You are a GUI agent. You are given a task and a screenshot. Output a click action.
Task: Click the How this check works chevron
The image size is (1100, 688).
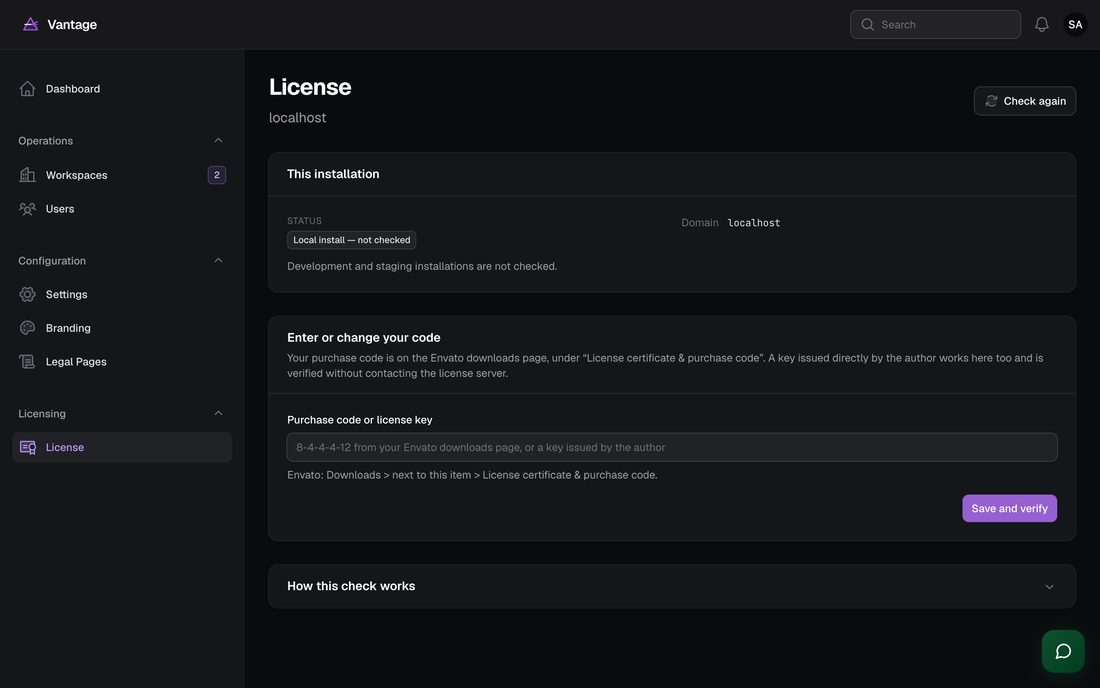point(1049,587)
